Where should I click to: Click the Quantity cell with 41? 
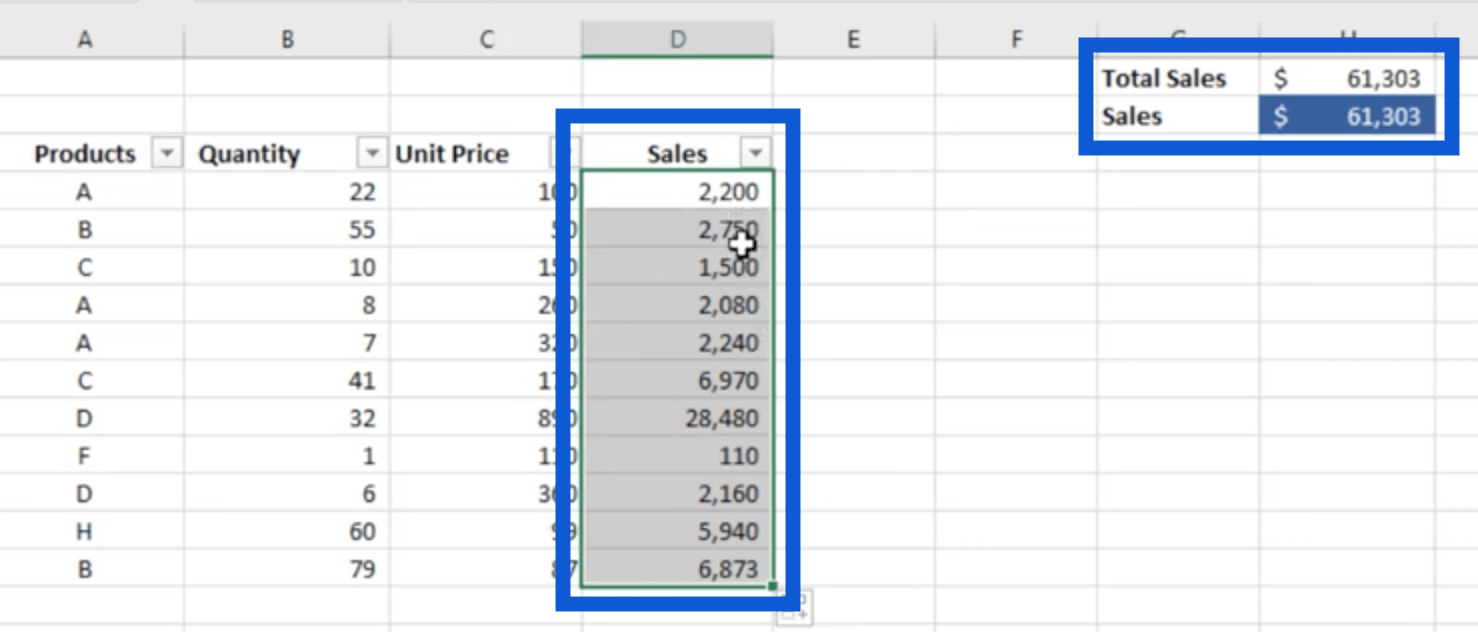(x=287, y=381)
